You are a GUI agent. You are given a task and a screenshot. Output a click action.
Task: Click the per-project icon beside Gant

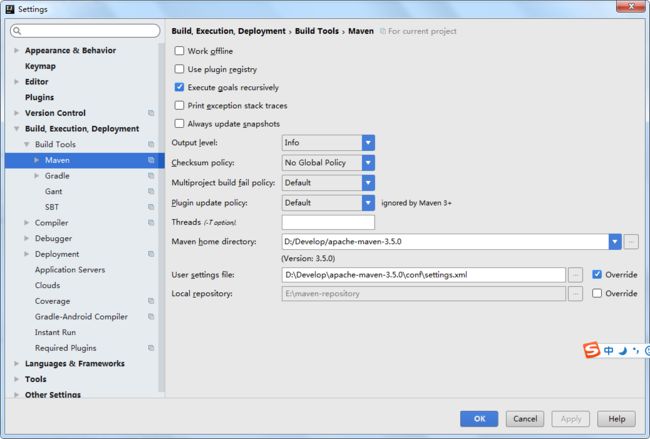[x=151, y=192]
